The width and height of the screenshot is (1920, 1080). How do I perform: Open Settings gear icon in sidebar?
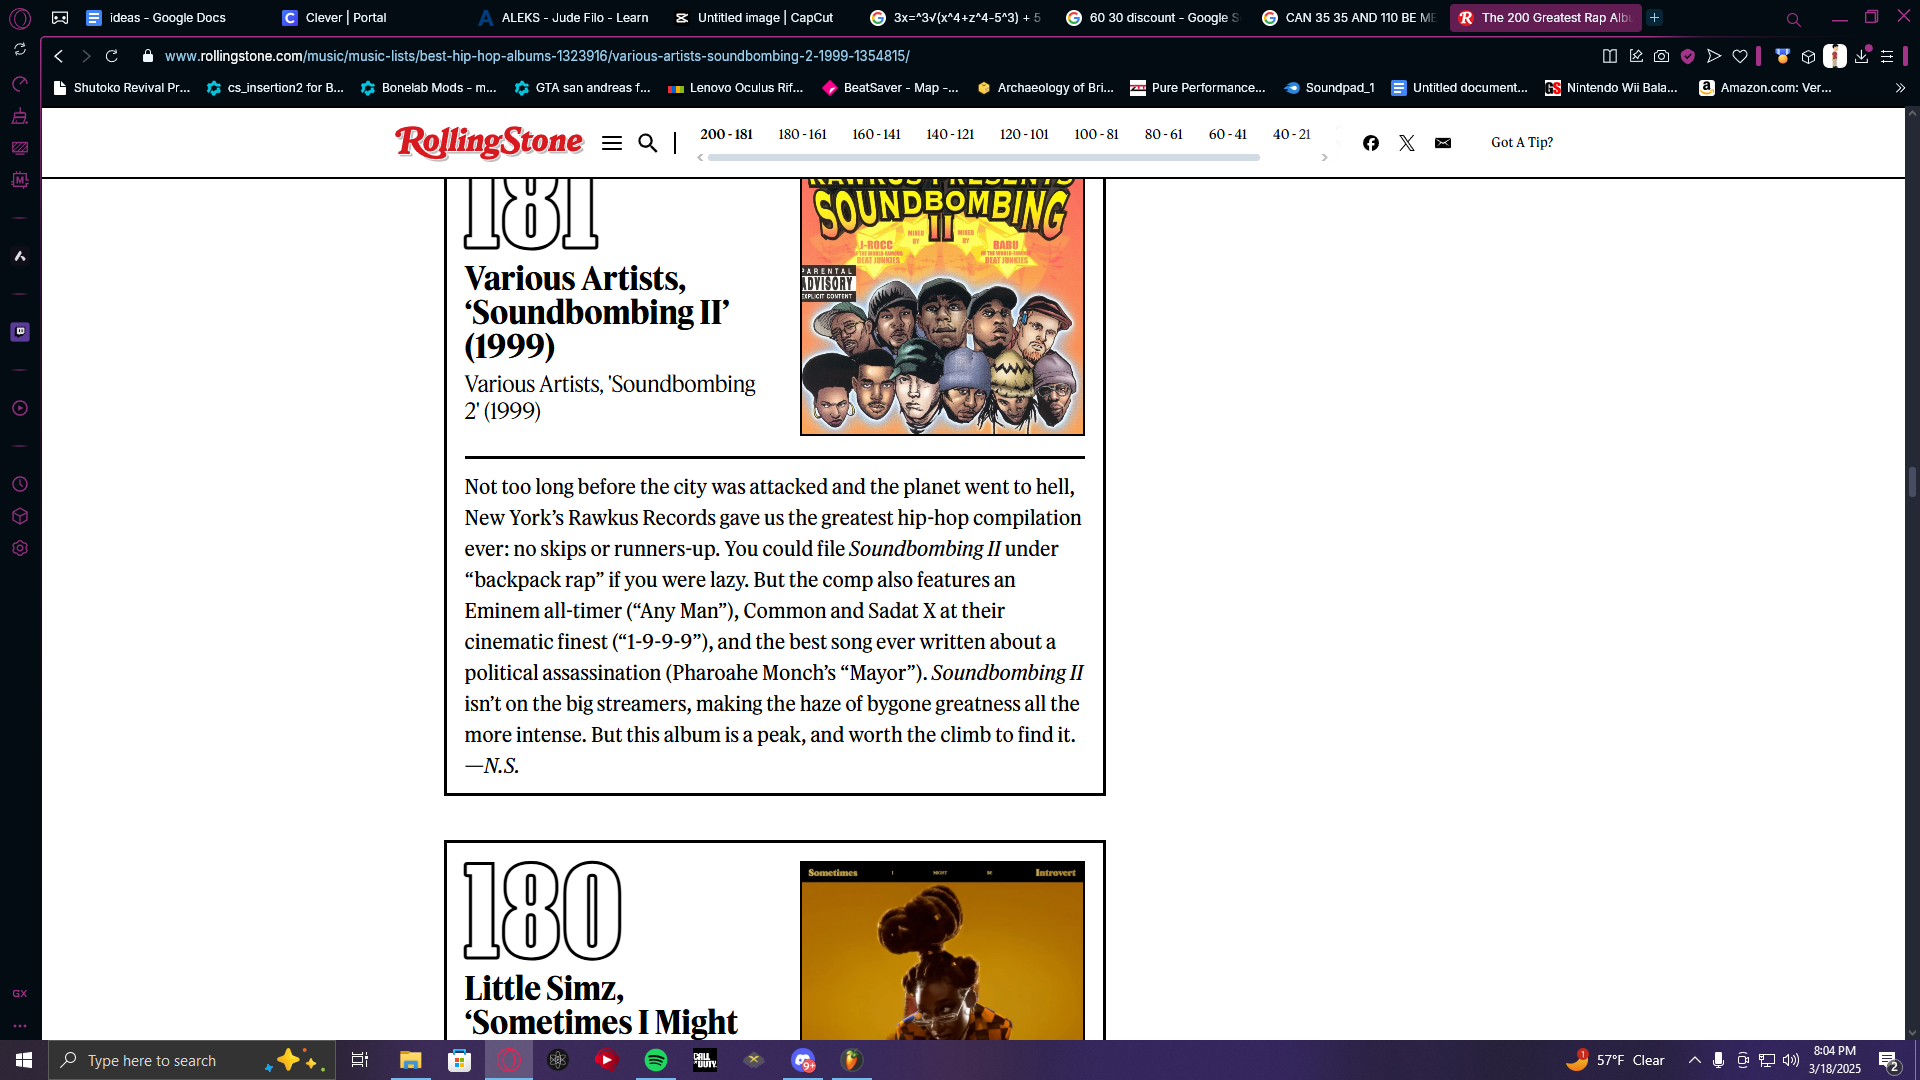(x=20, y=548)
